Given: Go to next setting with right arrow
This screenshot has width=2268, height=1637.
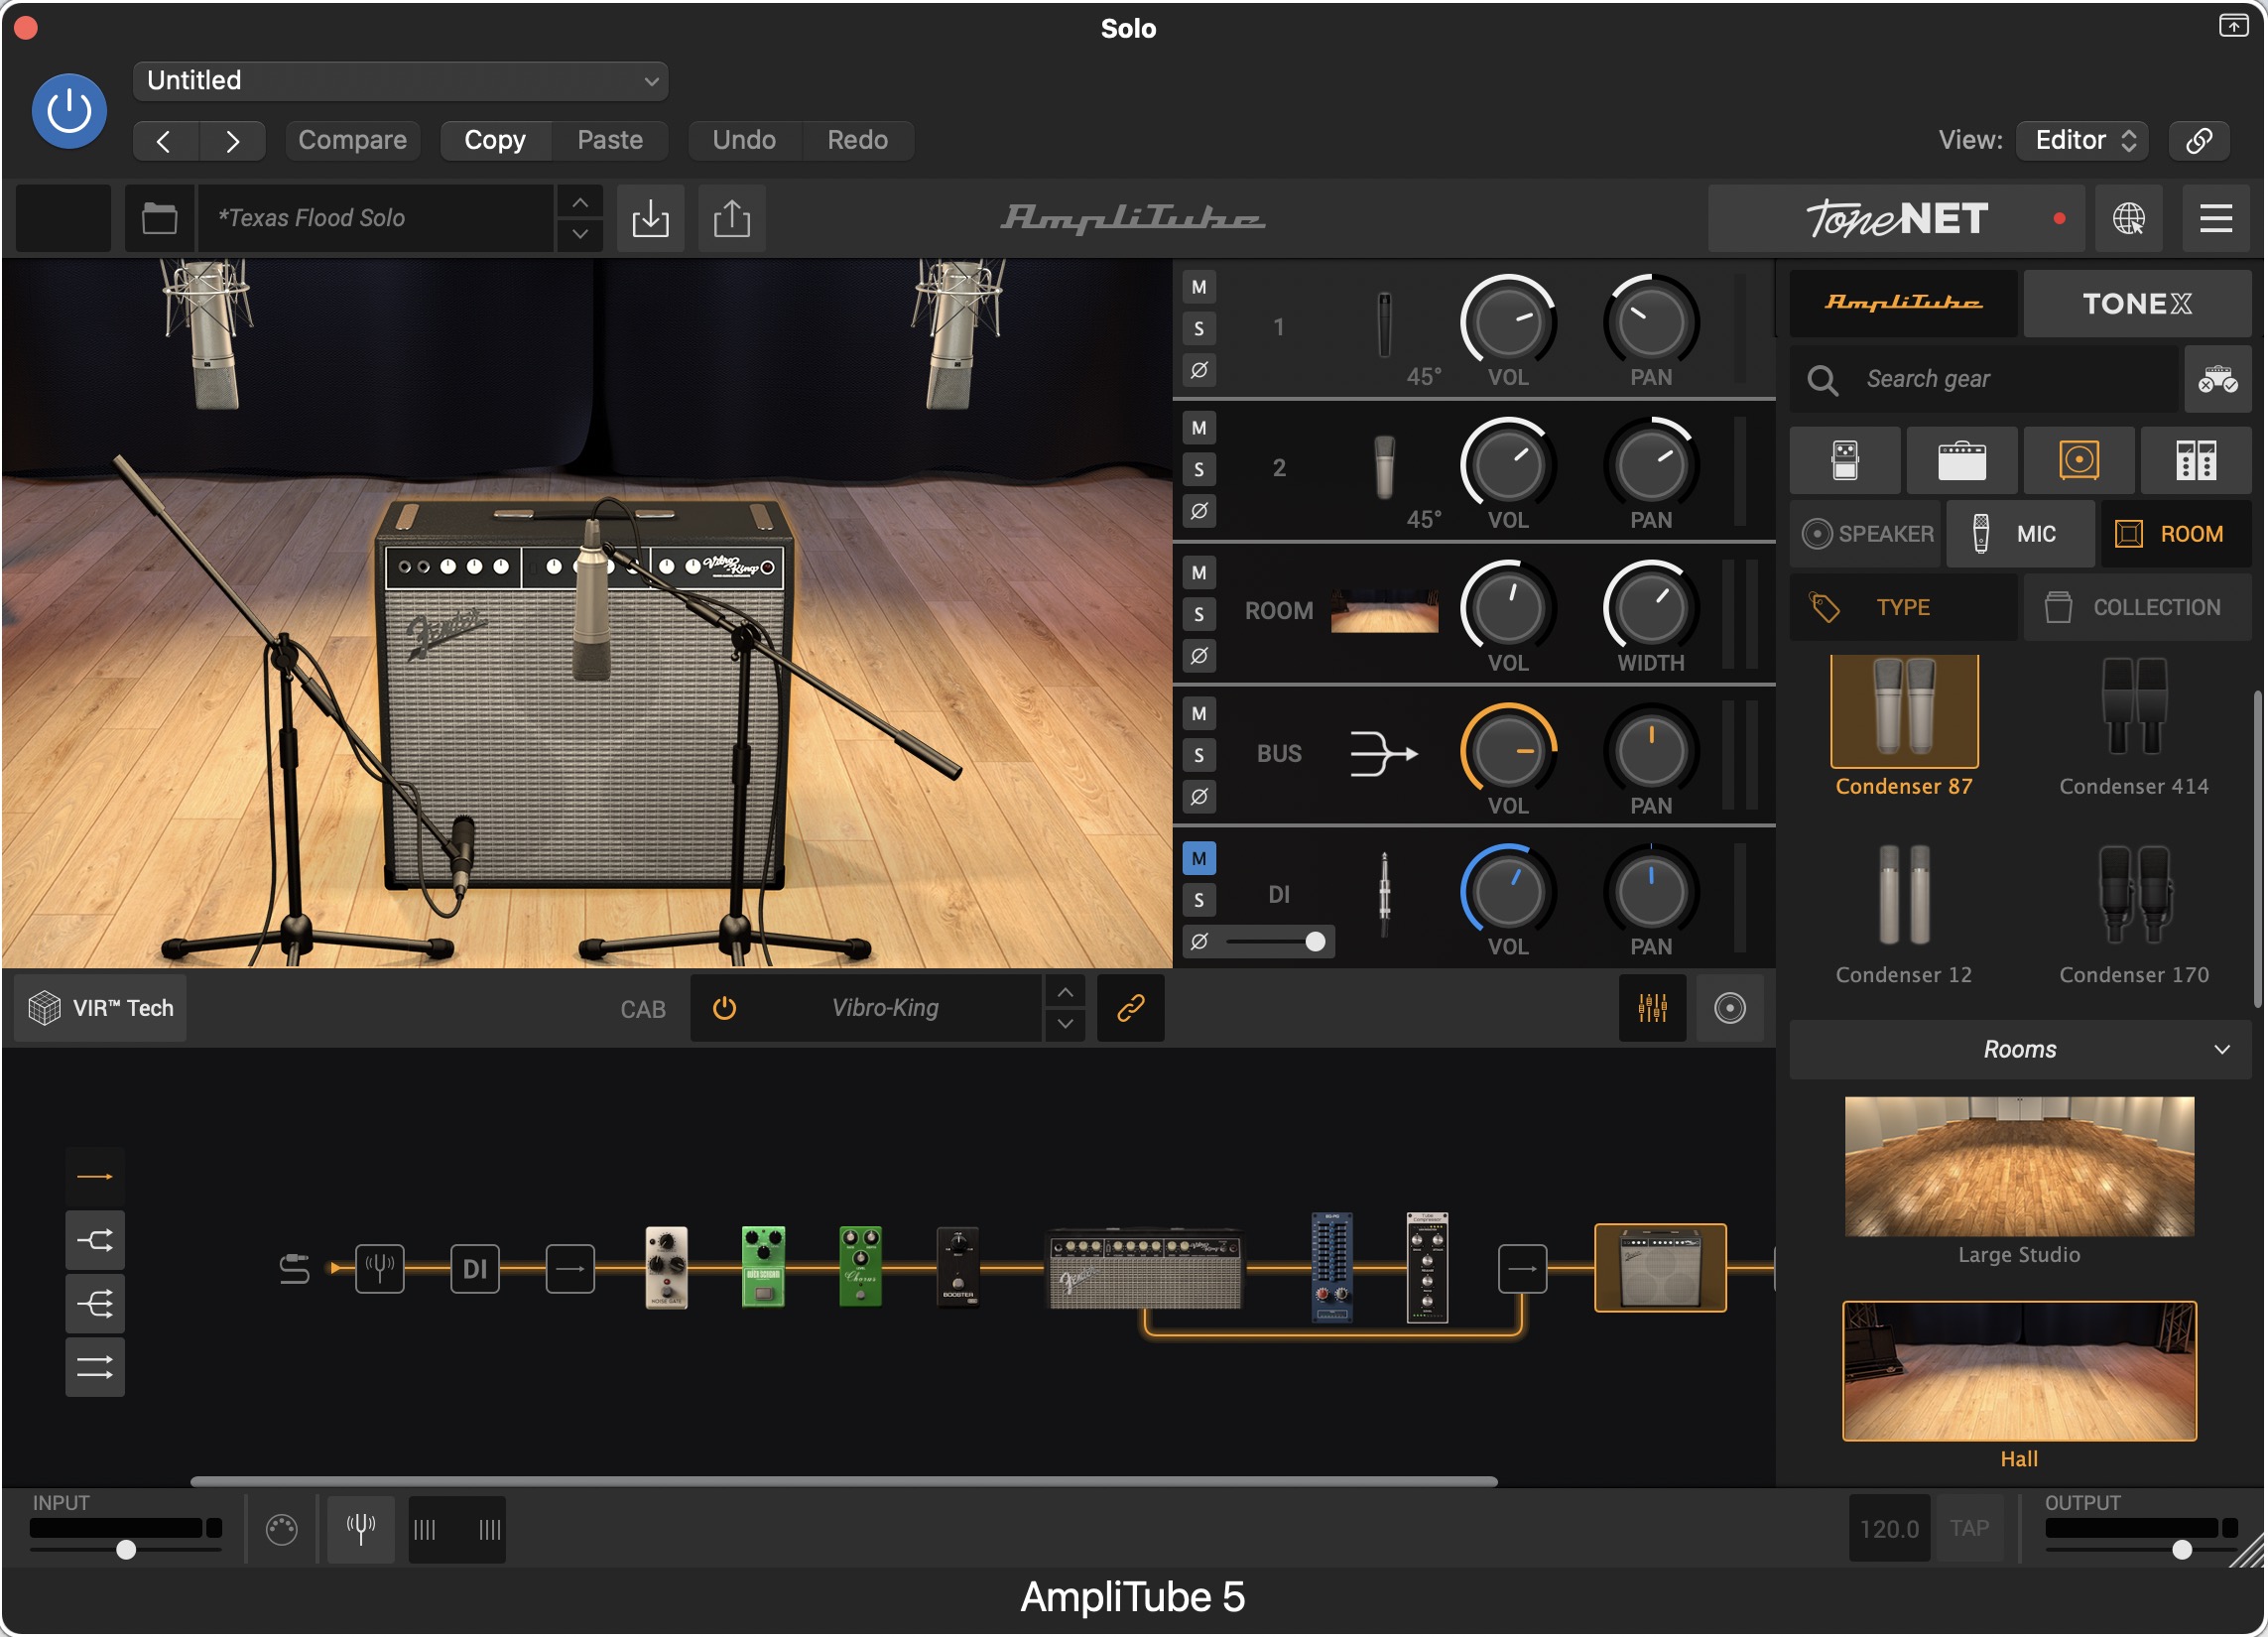Looking at the screenshot, I should (232, 140).
